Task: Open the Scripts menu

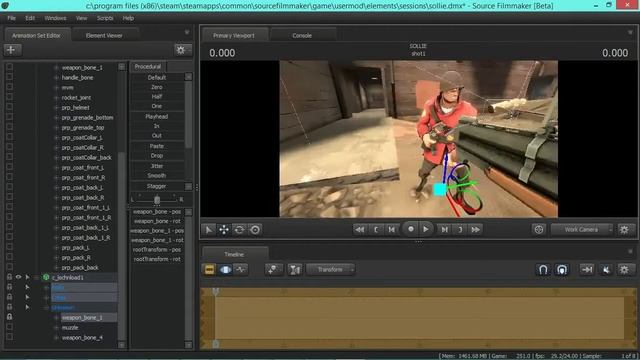Action: click(x=105, y=18)
